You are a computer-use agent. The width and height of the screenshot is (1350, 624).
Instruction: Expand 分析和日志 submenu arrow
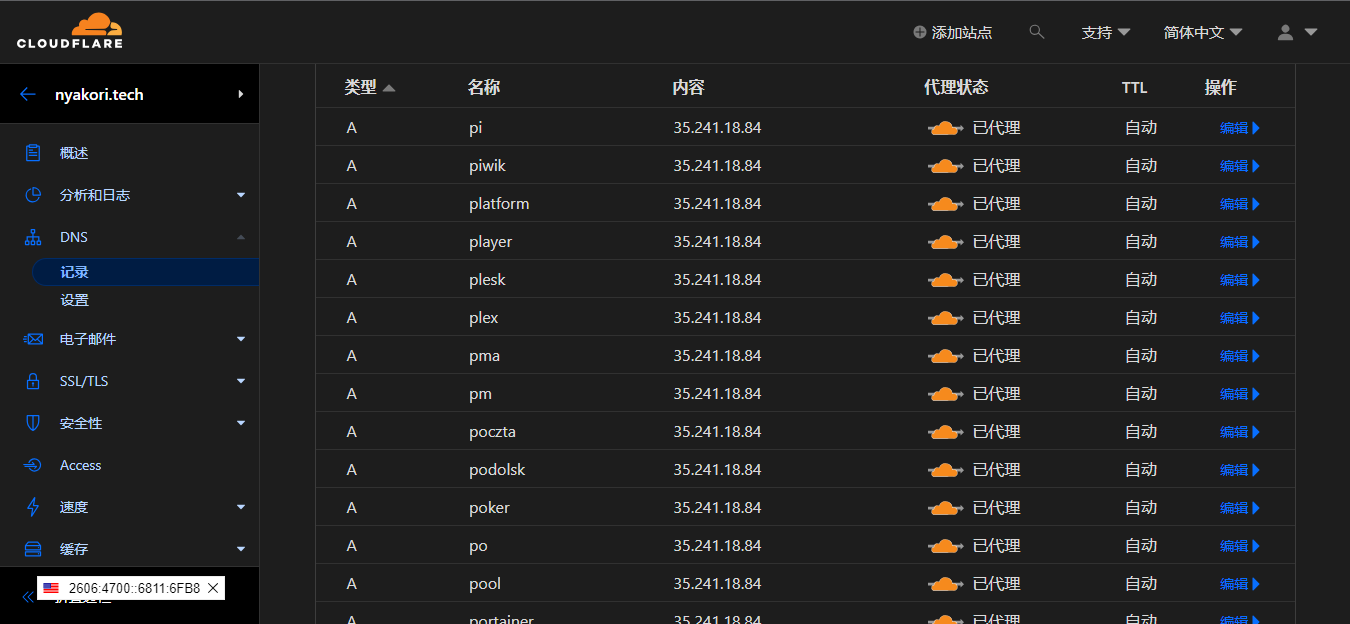pos(241,195)
